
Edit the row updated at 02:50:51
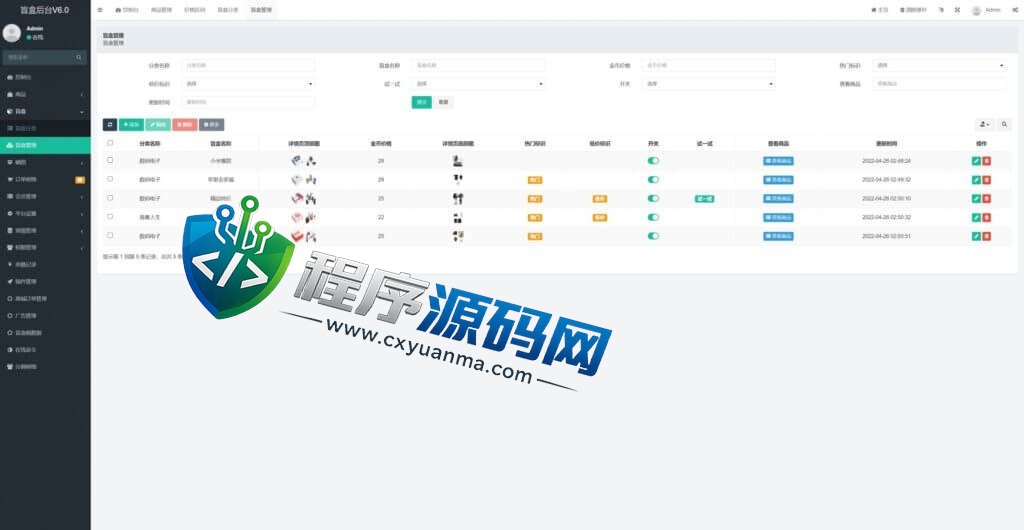point(976,236)
